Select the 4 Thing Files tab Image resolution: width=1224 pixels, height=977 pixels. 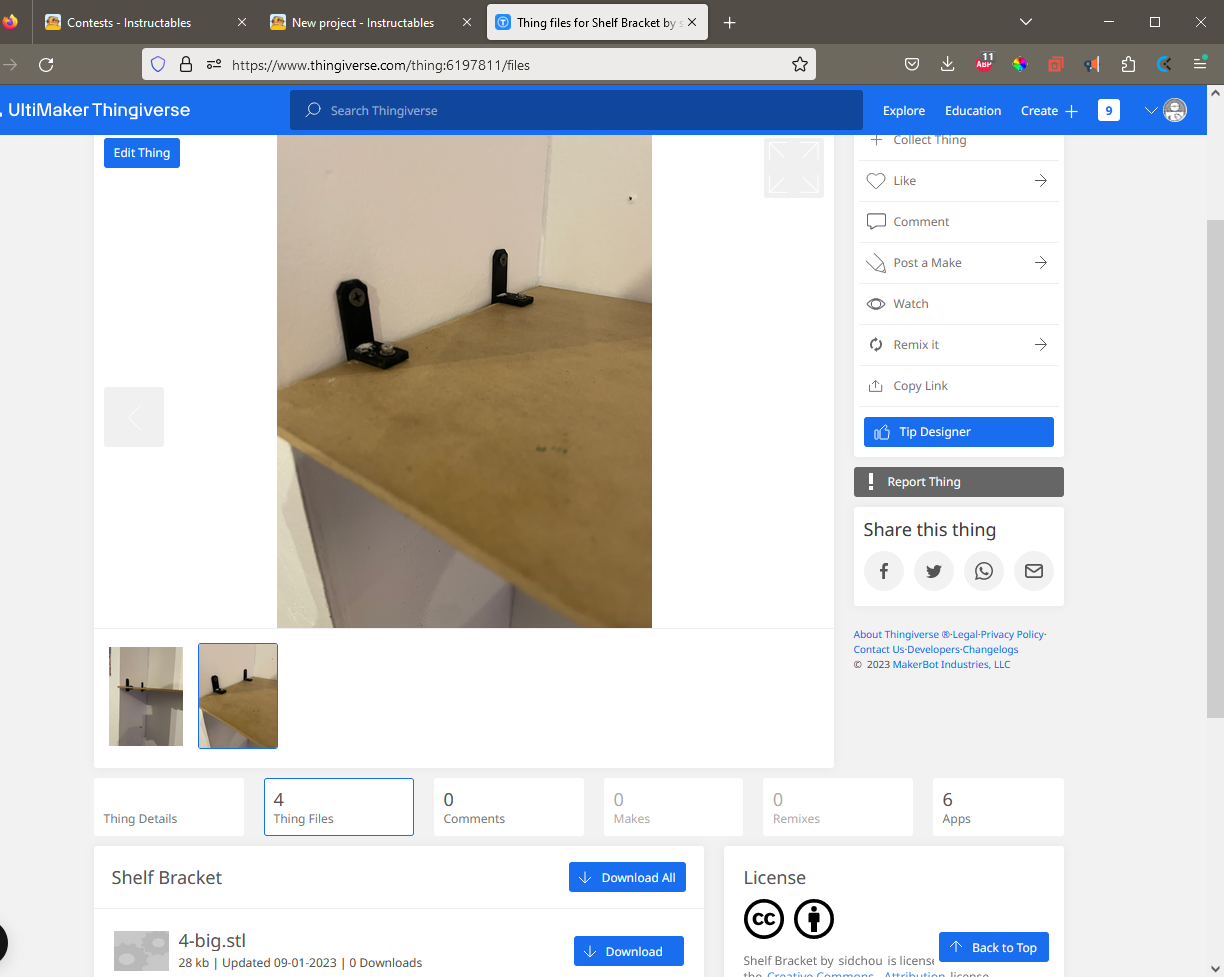click(339, 807)
